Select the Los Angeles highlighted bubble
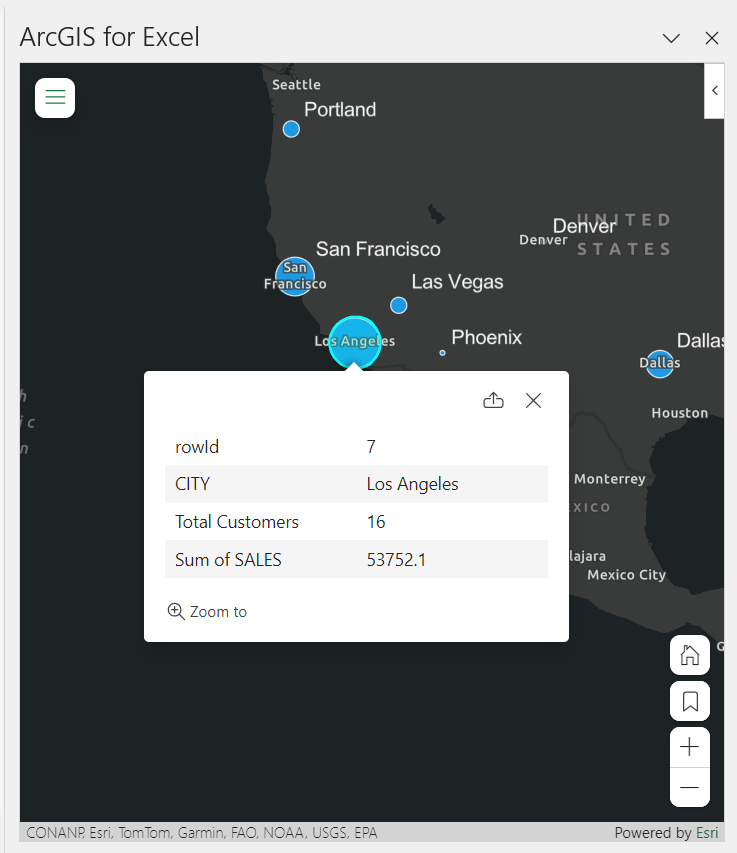The height and width of the screenshot is (853, 737). pos(355,342)
